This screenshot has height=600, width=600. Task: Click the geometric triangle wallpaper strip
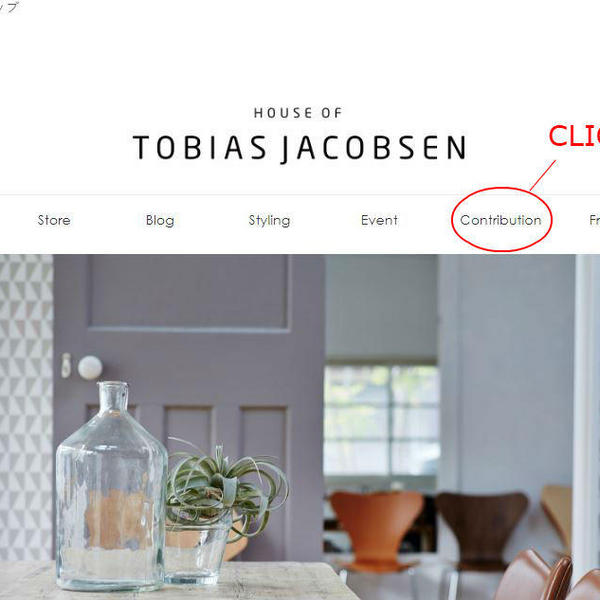(x=26, y=408)
